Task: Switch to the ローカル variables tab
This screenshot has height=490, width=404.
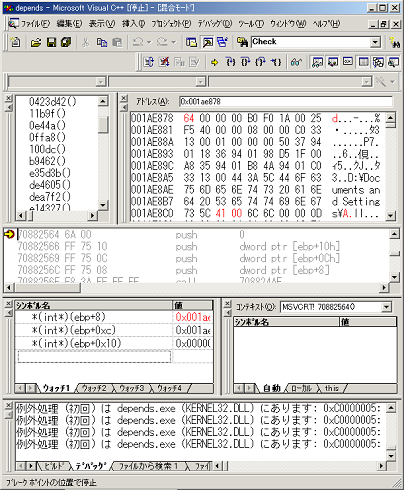Action: 301,388
